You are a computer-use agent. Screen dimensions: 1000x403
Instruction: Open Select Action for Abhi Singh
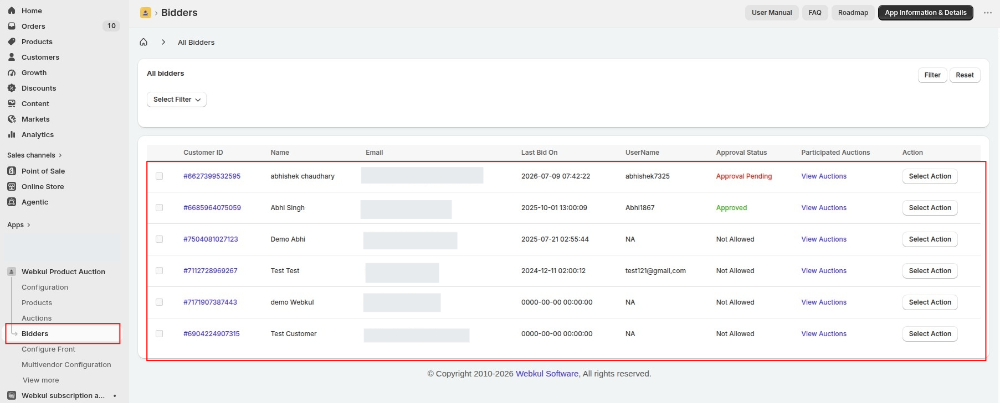929,207
